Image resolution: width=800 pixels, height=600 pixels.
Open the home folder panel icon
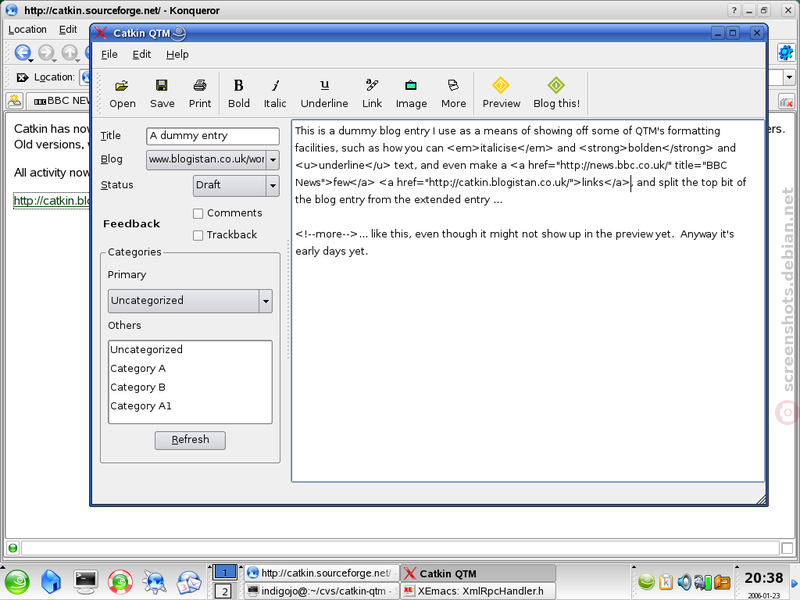click(51, 582)
